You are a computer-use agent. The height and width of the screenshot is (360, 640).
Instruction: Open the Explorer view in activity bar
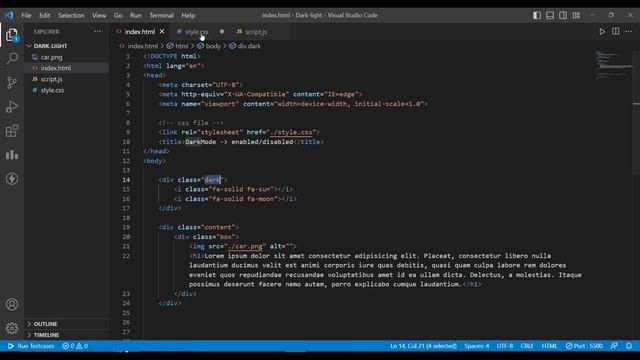point(12,35)
